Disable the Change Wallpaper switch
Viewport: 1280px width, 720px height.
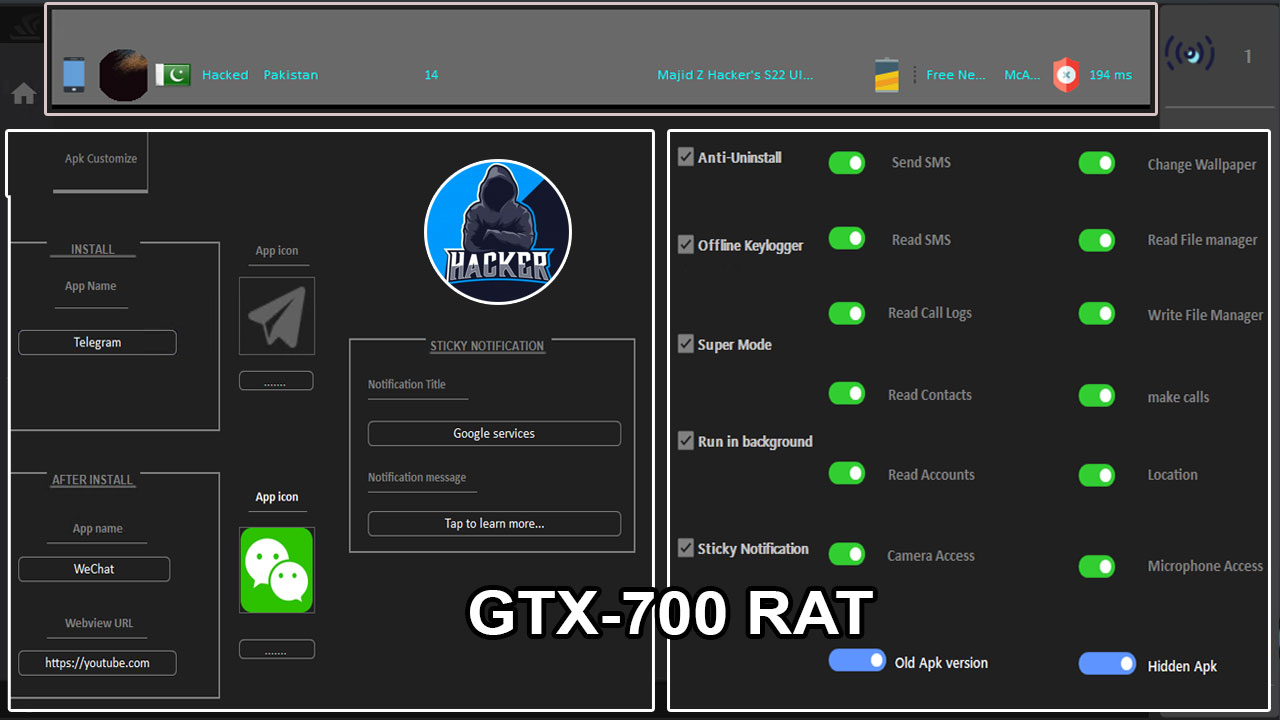[1097, 163]
